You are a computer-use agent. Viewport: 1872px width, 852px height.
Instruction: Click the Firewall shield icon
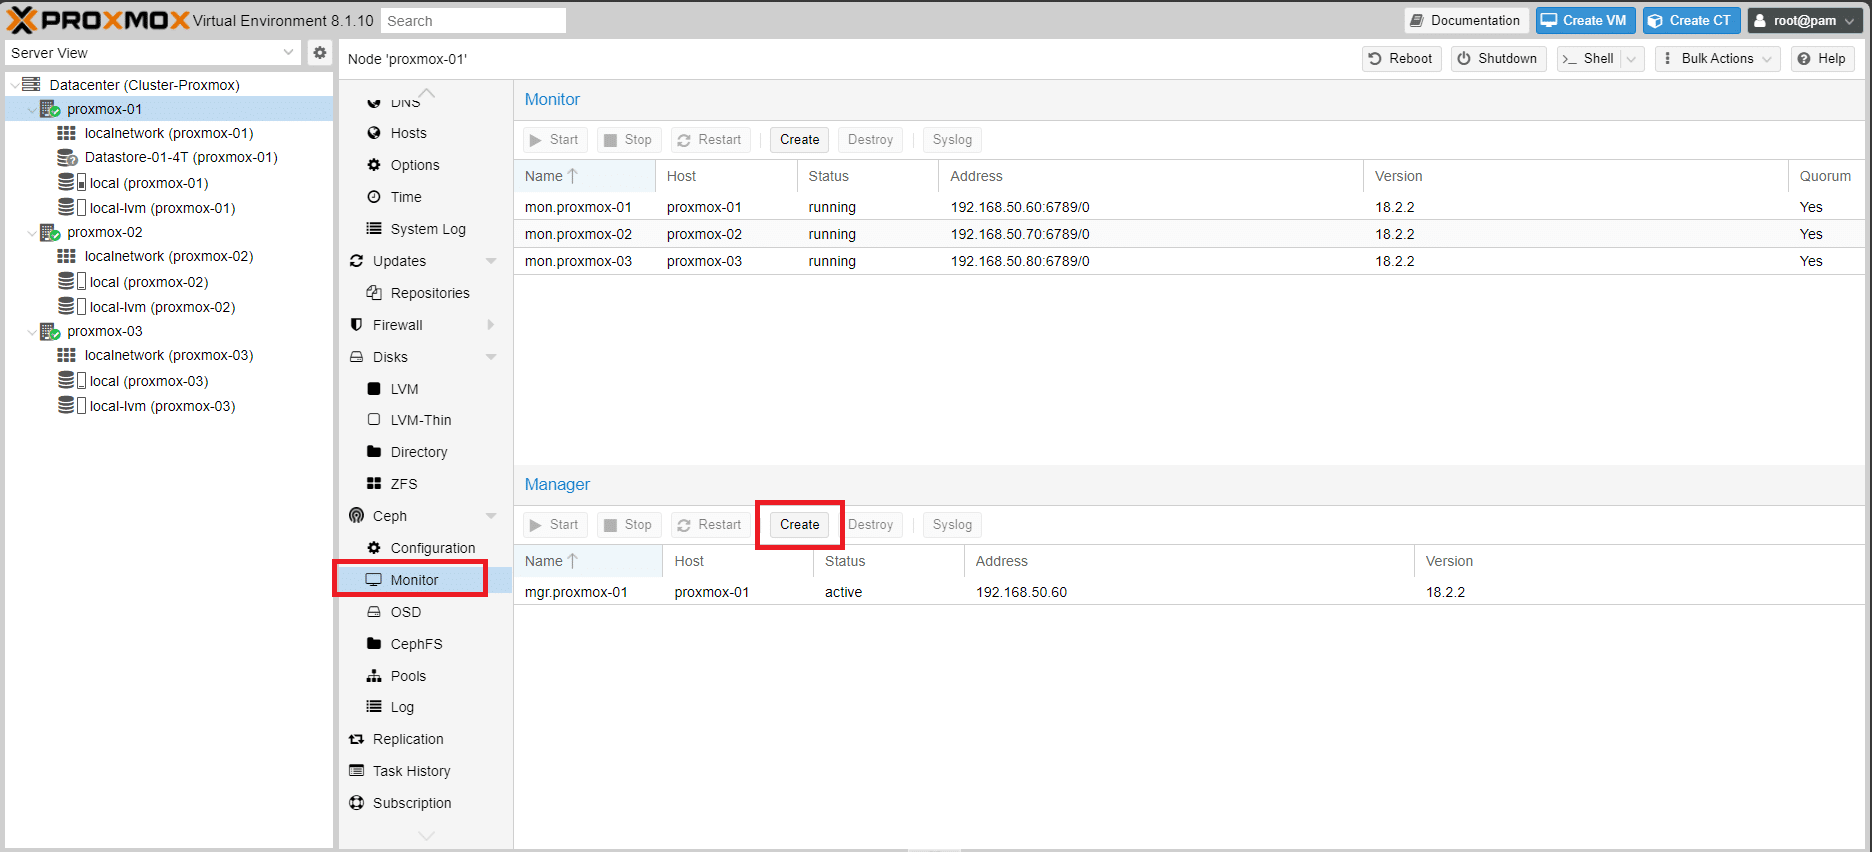(356, 325)
